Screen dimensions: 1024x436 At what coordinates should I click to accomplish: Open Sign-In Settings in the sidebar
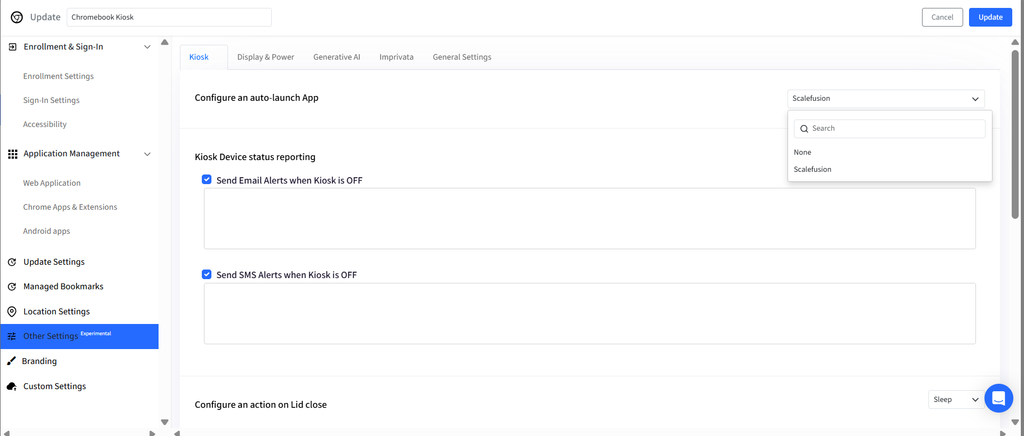51,101
